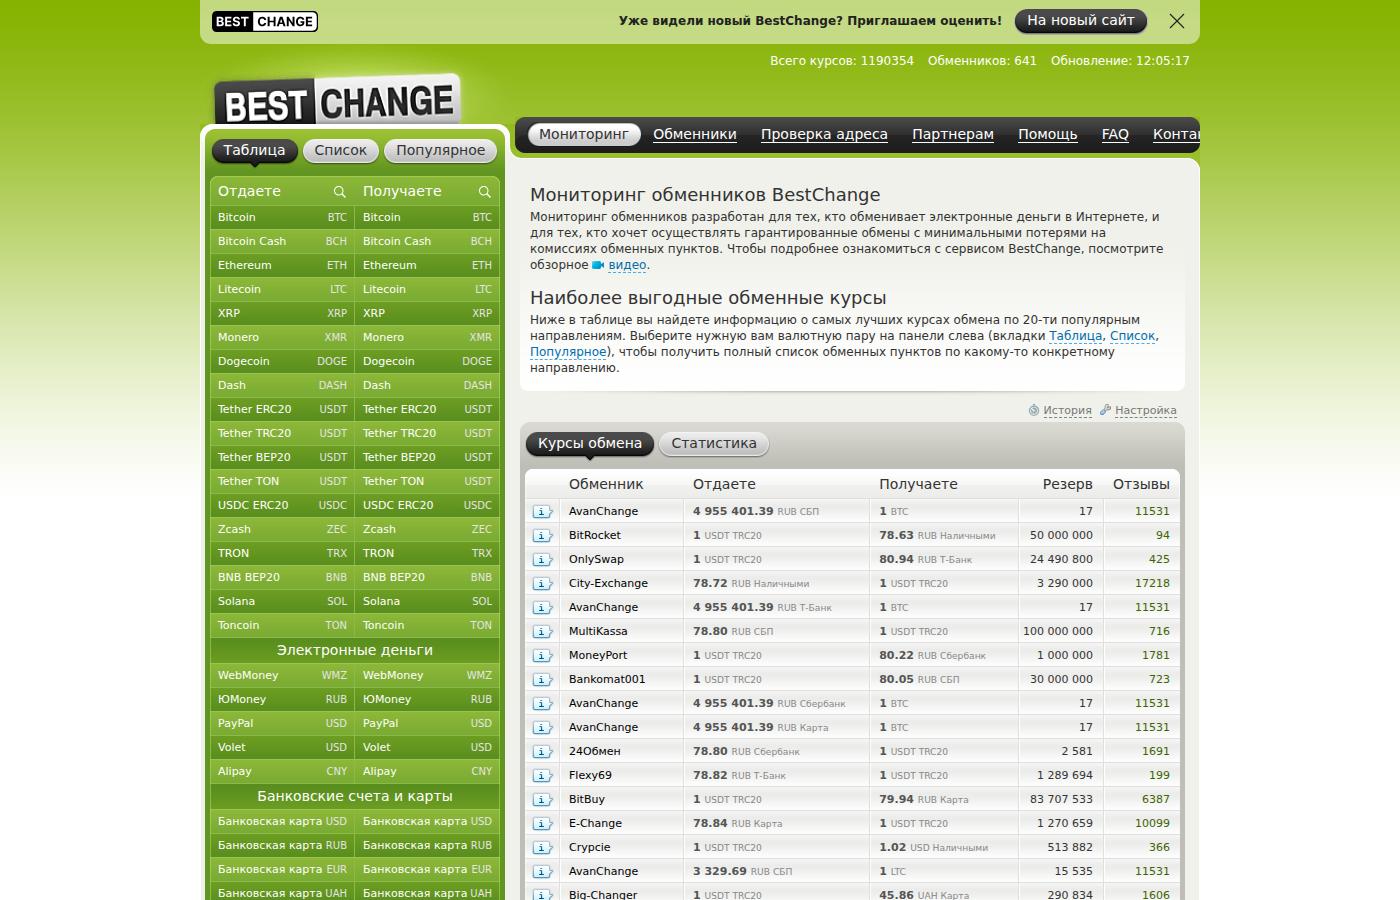Click reviews count 17218 for City-Exchange
Image resolution: width=1400 pixels, height=900 pixels.
pos(1152,583)
